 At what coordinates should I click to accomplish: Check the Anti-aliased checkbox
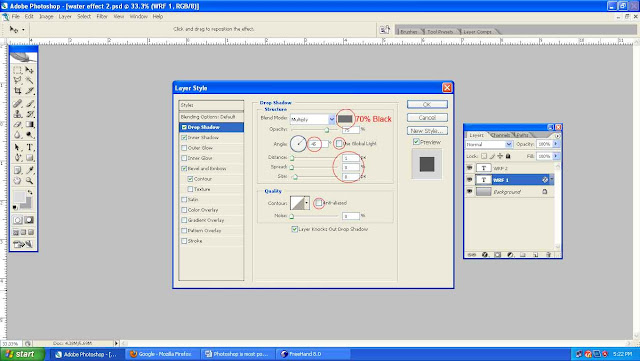[x=319, y=203]
